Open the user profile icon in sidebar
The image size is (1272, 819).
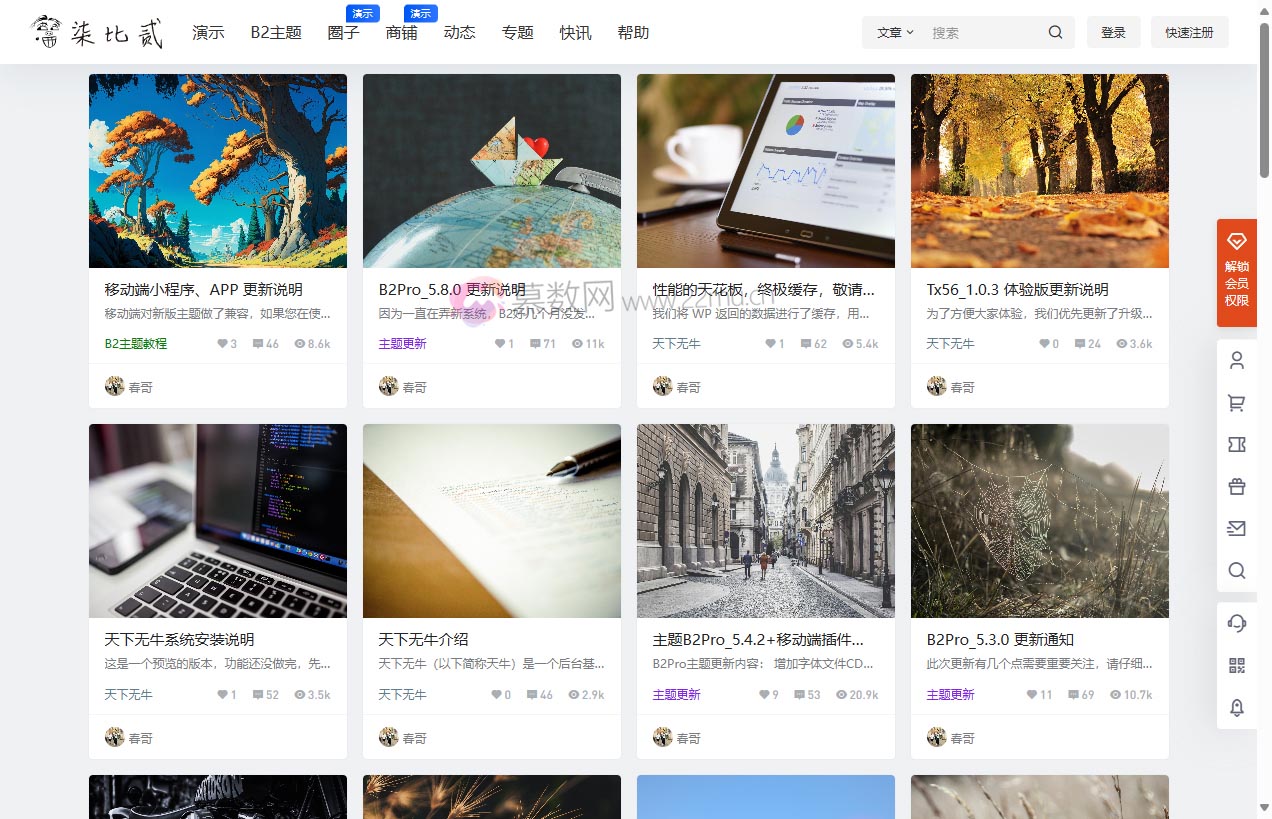(x=1237, y=361)
